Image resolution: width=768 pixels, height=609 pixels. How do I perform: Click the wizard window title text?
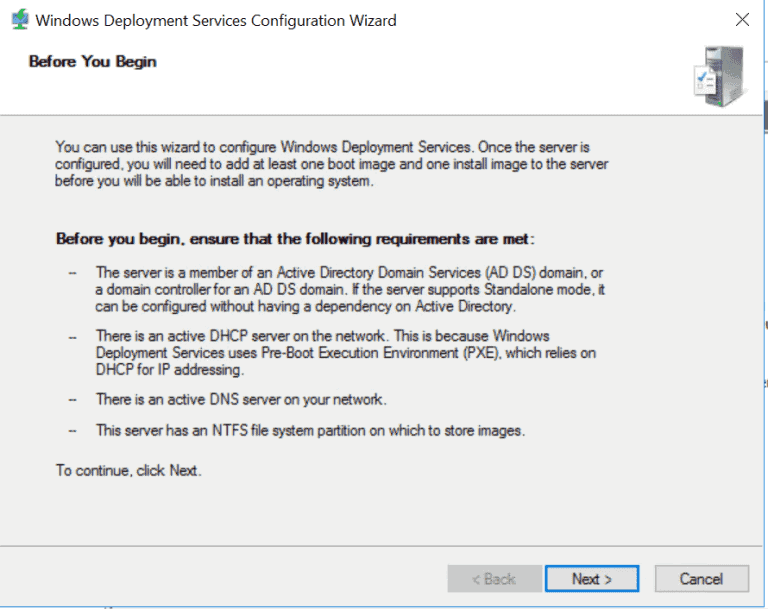[216, 20]
